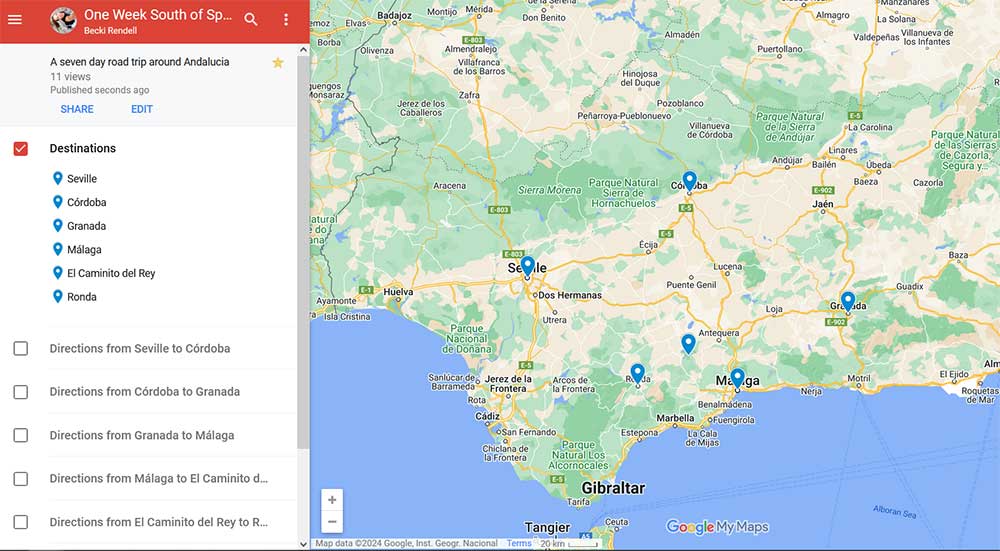The width and height of the screenshot is (1000, 551).
Task: Enable Directions from Seville to Córdoba layer
Action: point(20,348)
